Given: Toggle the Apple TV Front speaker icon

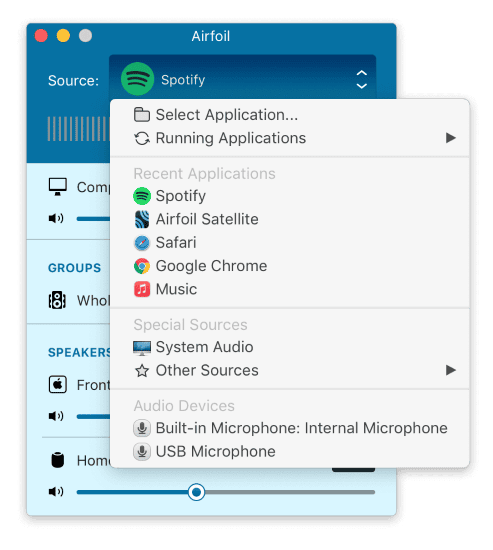Looking at the screenshot, I should (x=58, y=384).
